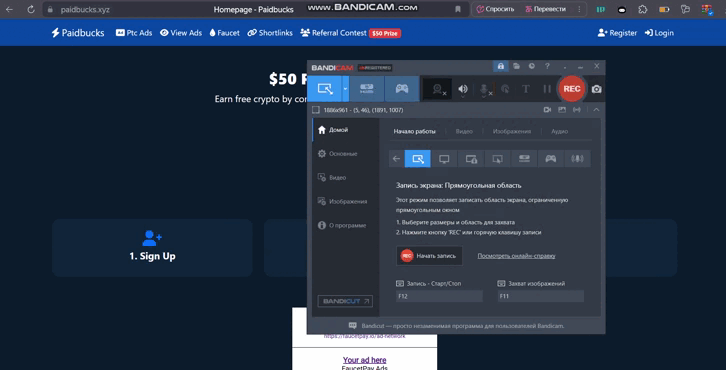
Task: Click the Register link on Paidbucks
Action: coord(617,33)
